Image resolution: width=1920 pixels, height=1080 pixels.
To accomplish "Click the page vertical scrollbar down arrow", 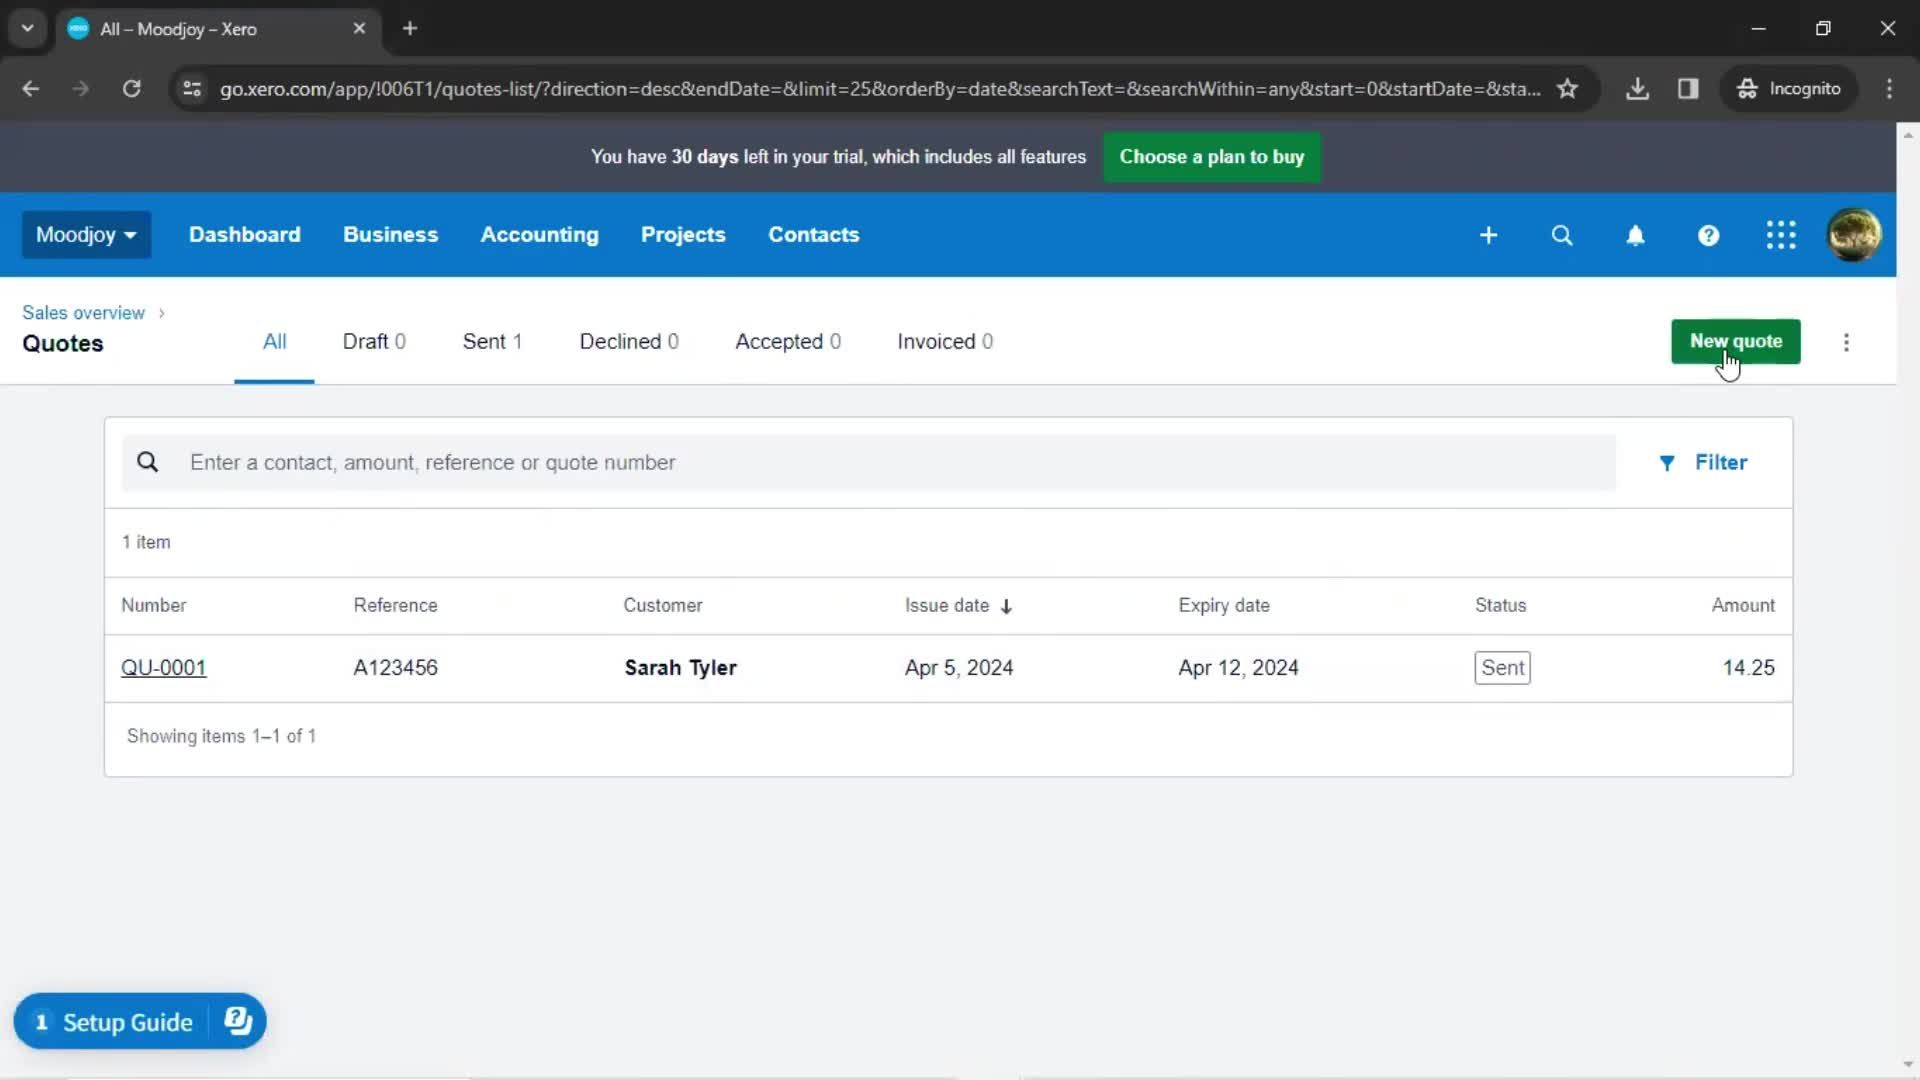I will pyautogui.click(x=1908, y=1065).
